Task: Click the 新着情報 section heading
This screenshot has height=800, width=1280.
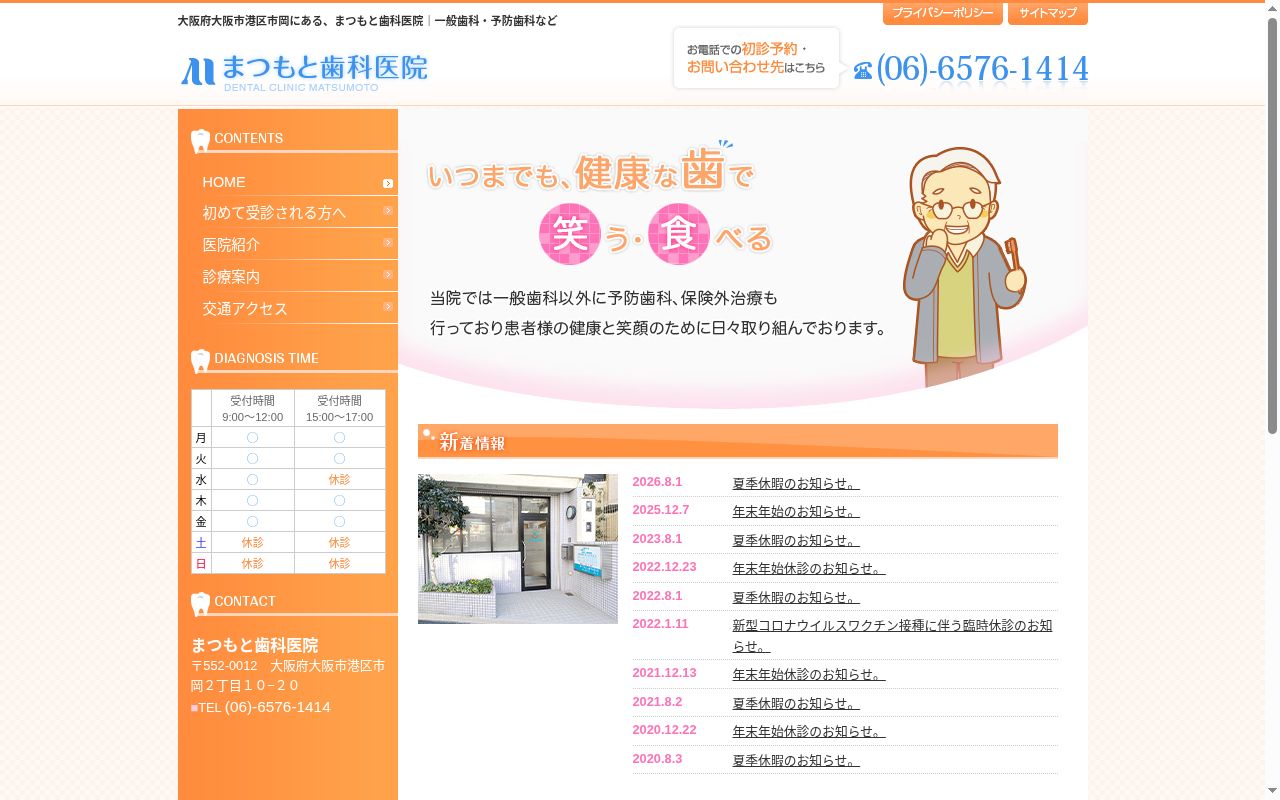Action: [x=738, y=441]
